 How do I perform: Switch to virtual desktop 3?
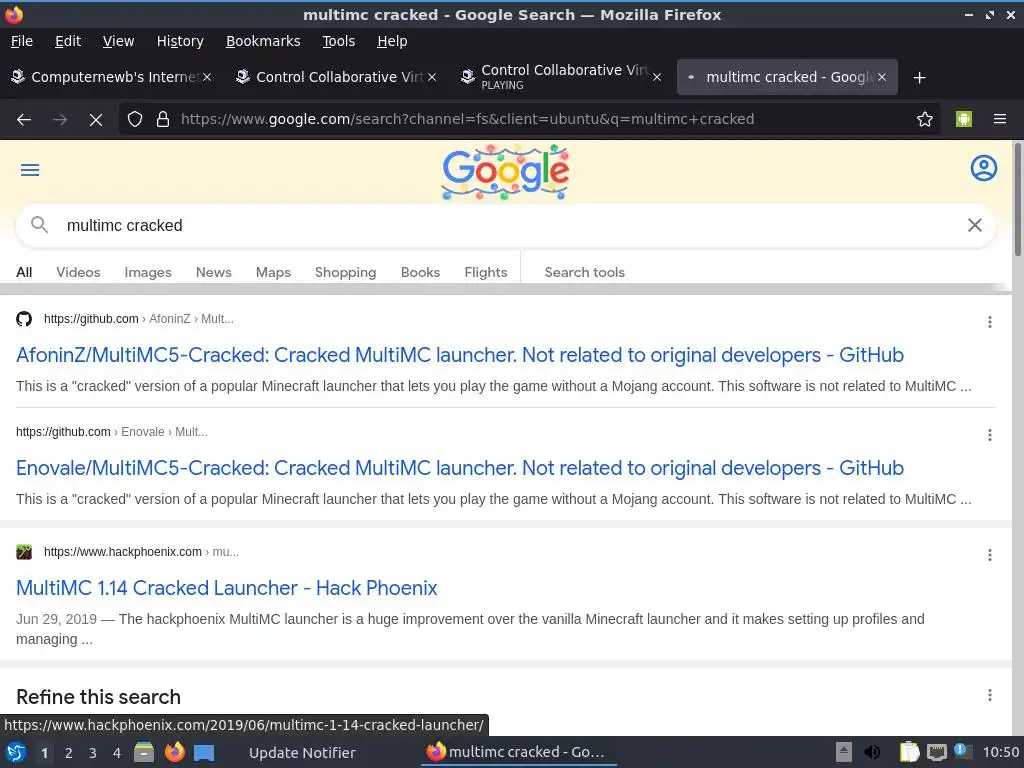[x=93, y=753]
